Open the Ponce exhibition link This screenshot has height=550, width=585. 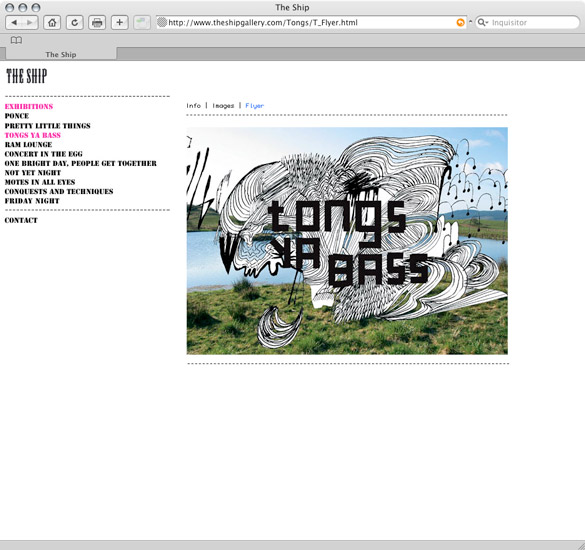tap(17, 116)
